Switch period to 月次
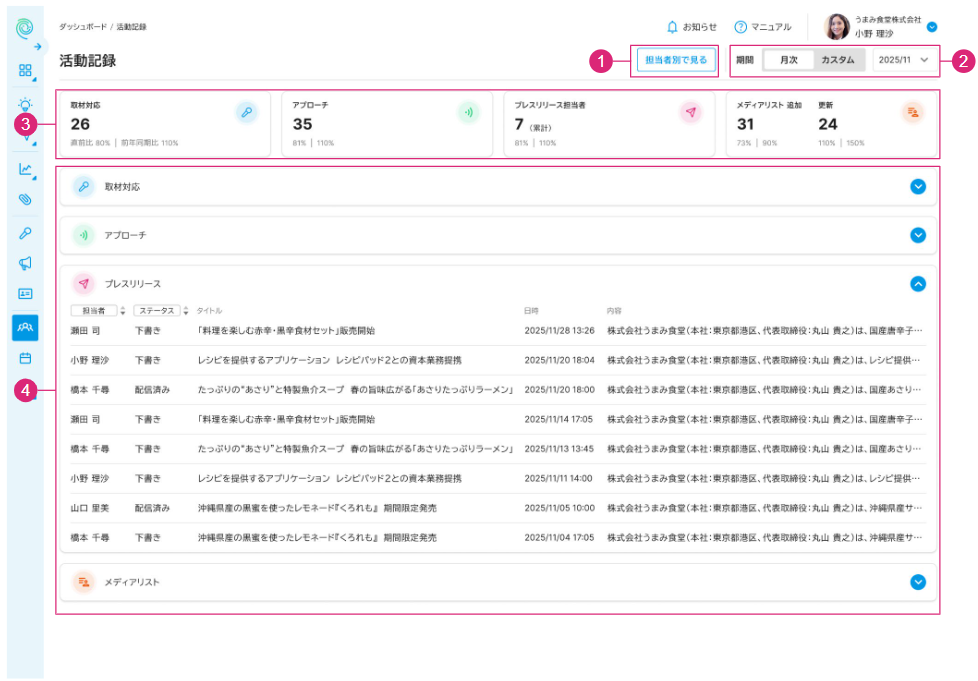 (x=788, y=60)
